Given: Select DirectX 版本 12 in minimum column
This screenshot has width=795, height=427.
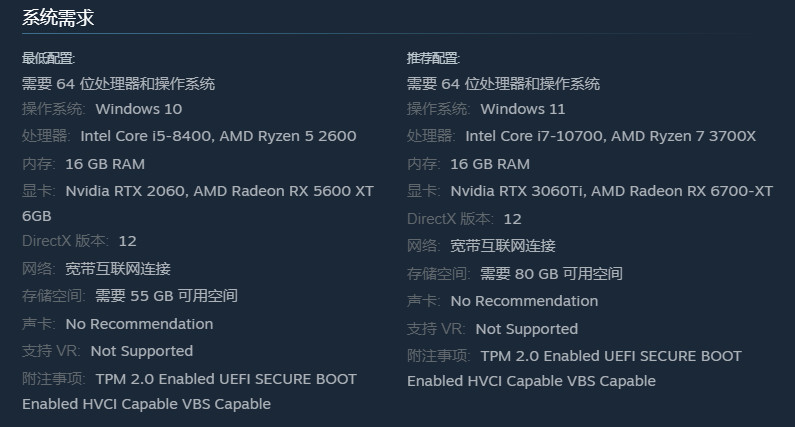Looking at the screenshot, I should pos(127,241).
